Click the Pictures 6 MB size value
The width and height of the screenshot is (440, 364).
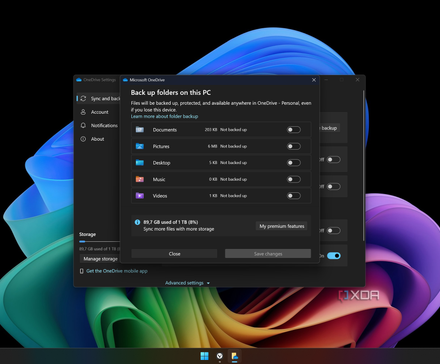coord(212,146)
